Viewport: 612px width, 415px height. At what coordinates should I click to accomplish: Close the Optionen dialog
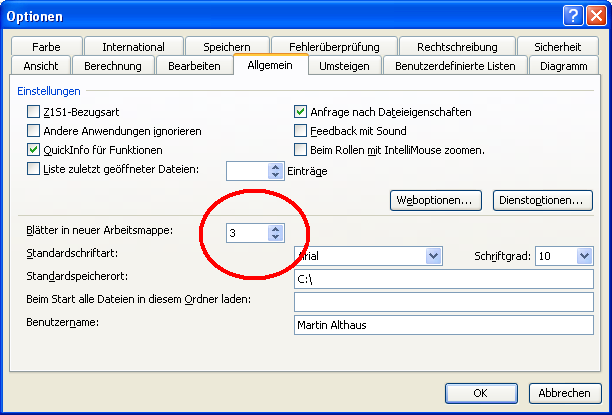click(594, 15)
